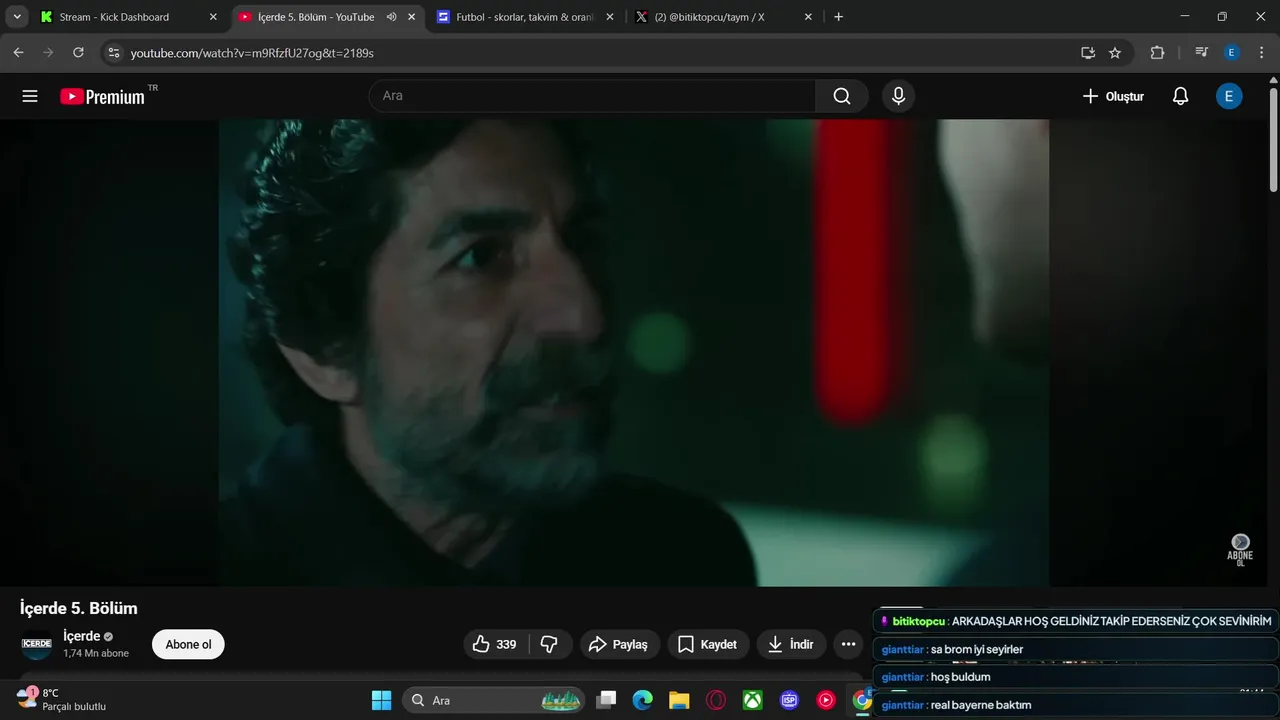
Task: Click the YouTube search magnifier button
Action: (842, 96)
